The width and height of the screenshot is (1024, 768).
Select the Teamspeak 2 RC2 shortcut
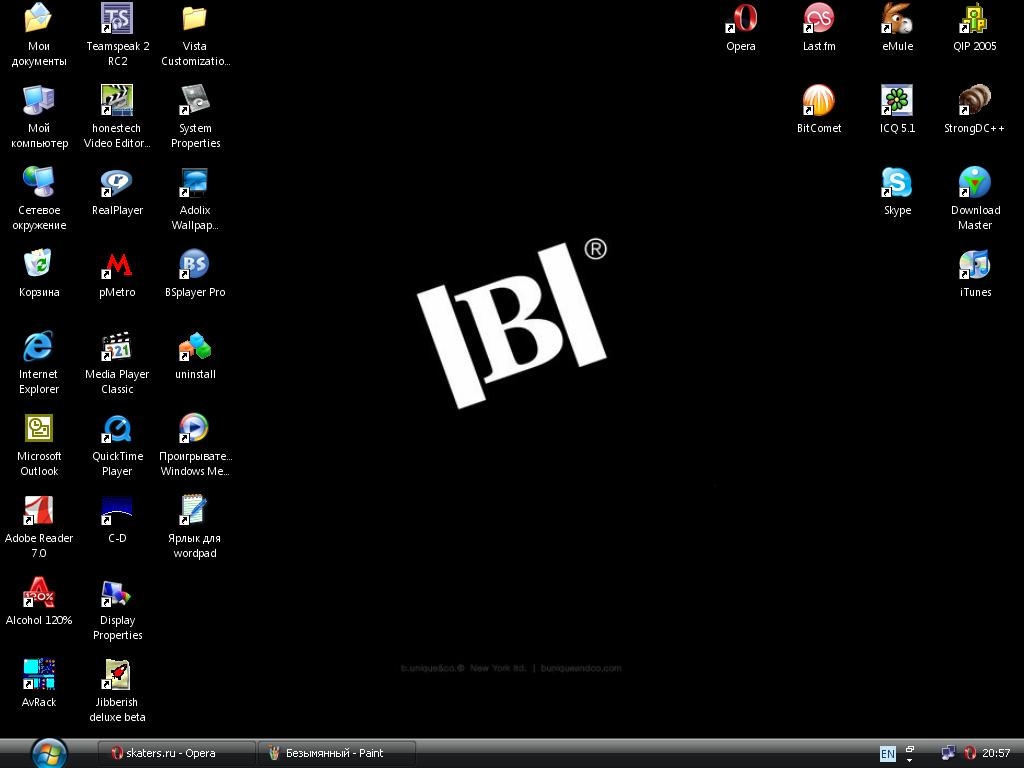pos(117,20)
